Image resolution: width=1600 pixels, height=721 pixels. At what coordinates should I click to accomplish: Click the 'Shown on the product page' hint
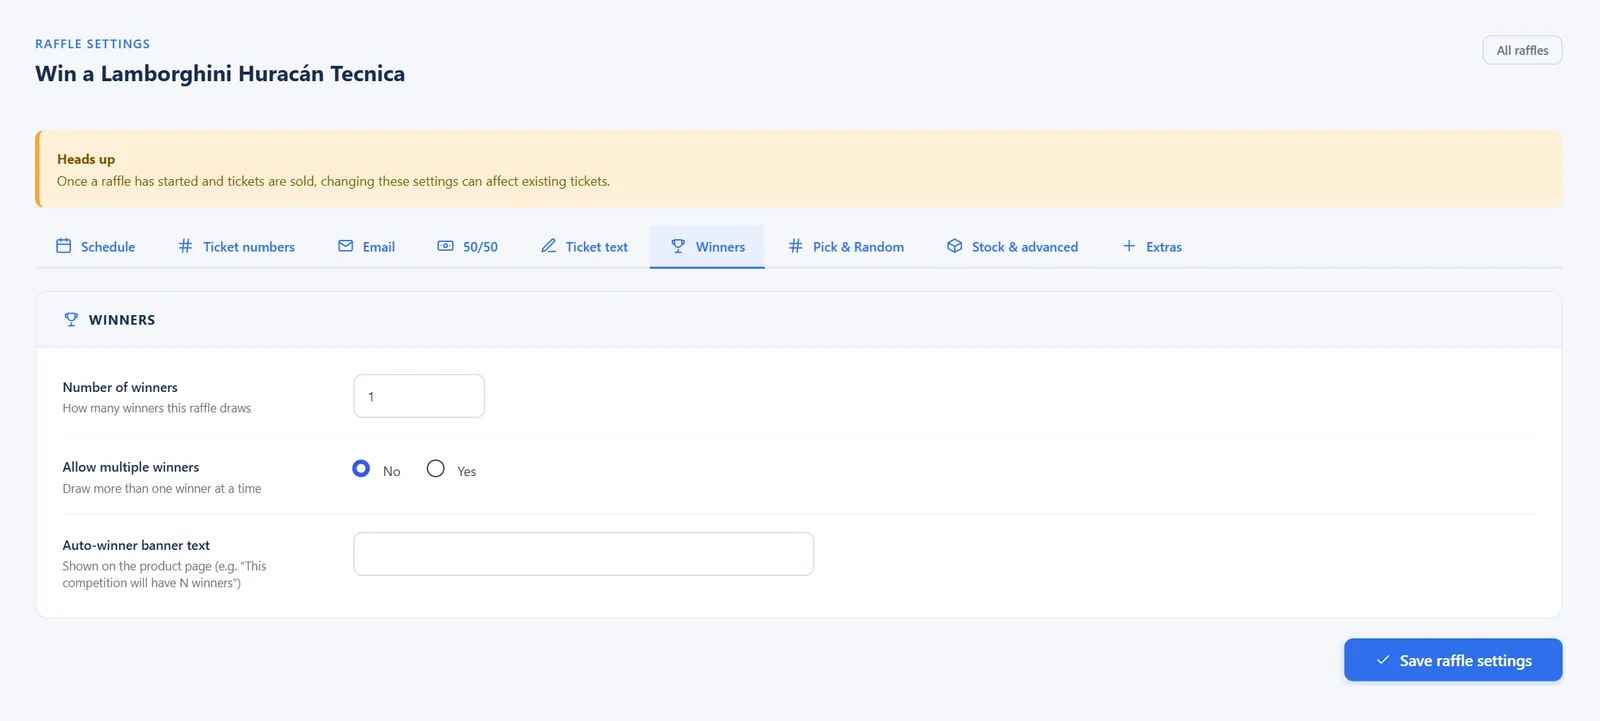164,574
